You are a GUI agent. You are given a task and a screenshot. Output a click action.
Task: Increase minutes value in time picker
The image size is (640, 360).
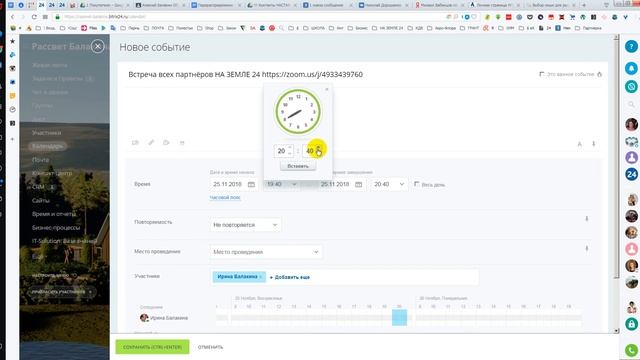(318, 148)
